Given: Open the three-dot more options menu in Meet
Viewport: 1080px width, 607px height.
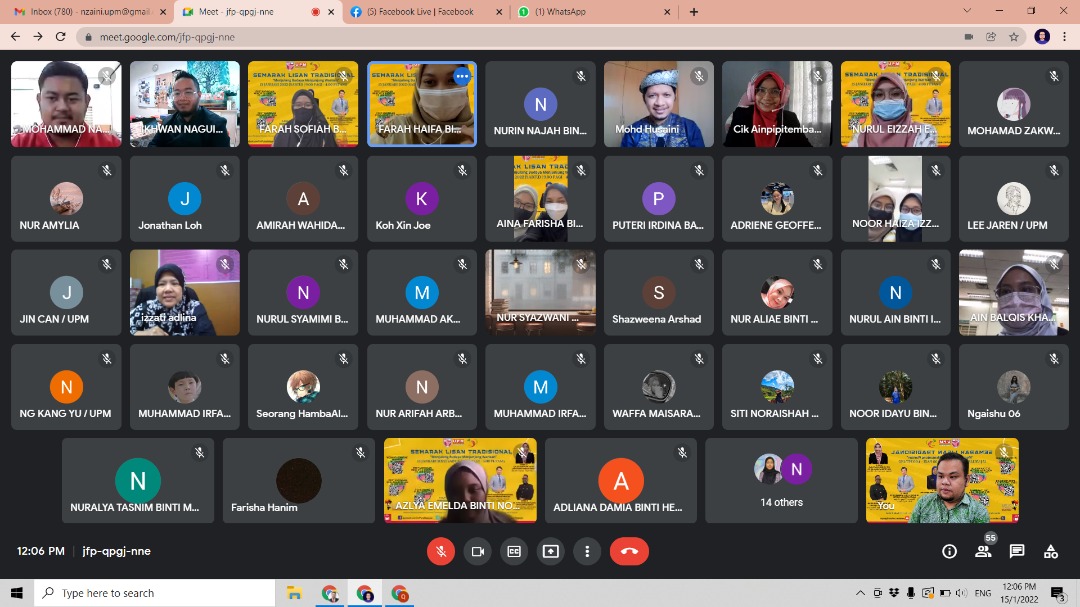Looking at the screenshot, I should tap(587, 551).
